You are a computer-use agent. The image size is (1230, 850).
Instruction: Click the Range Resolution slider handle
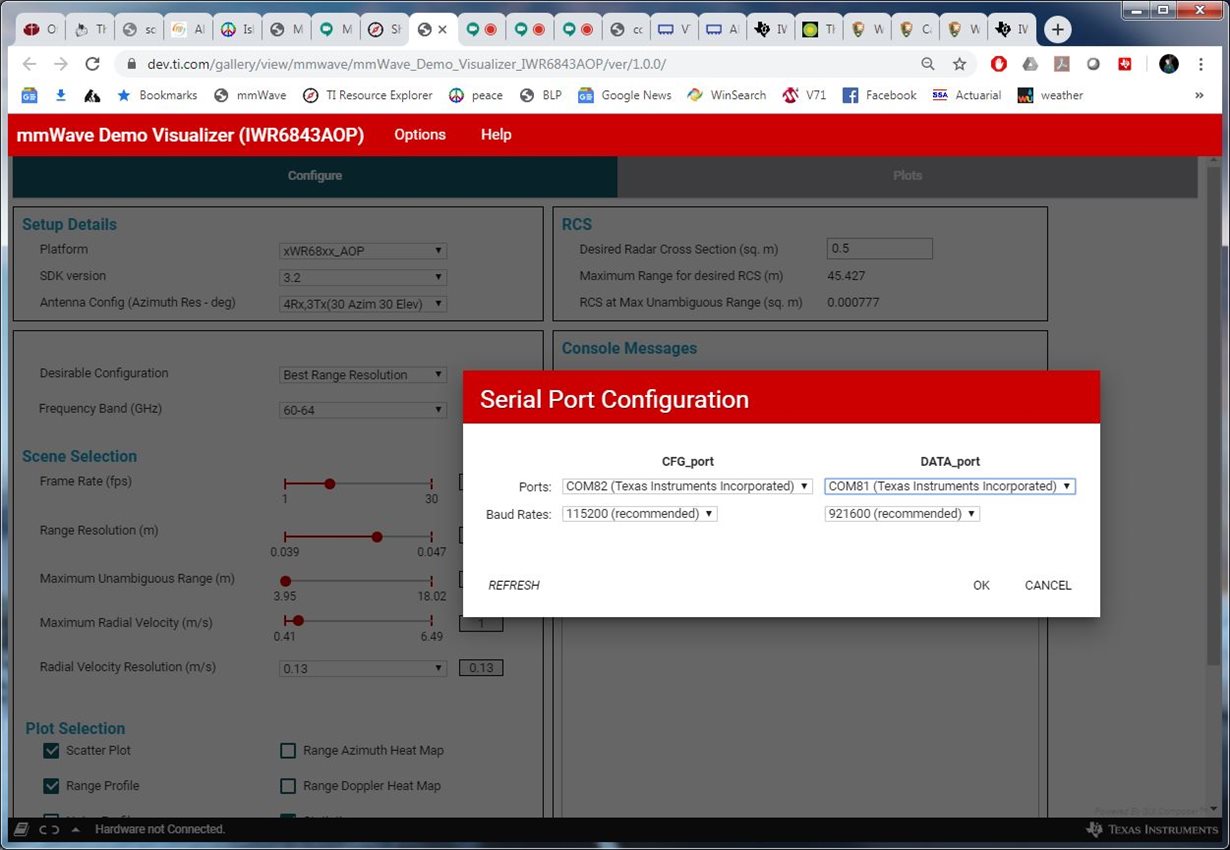pyautogui.click(x=377, y=537)
